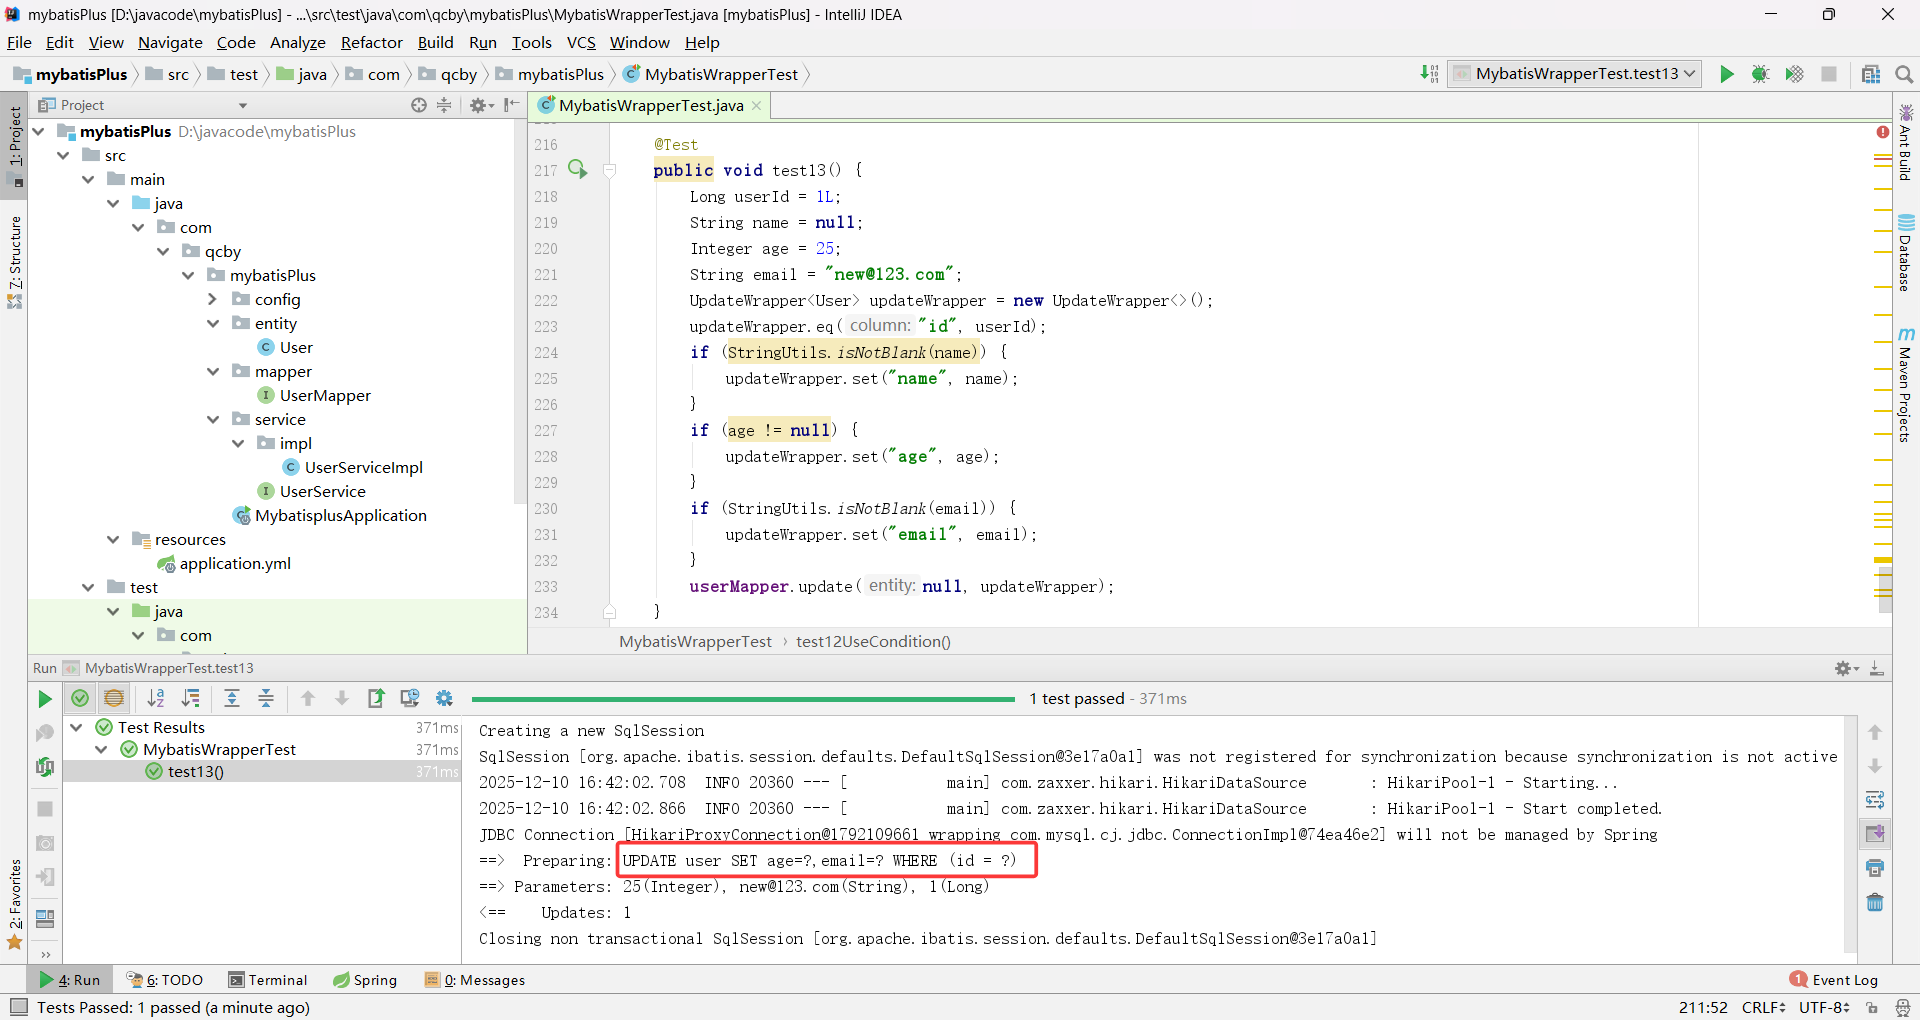This screenshot has height=1020, width=1920.
Task: Click run gutter icon at line 217
Action: click(x=578, y=169)
